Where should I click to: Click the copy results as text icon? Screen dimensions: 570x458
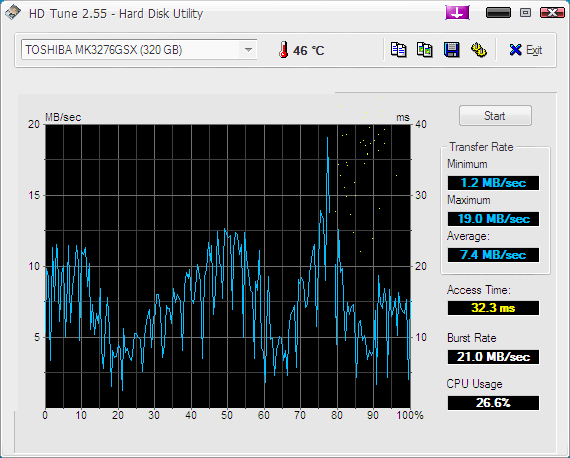pos(398,50)
